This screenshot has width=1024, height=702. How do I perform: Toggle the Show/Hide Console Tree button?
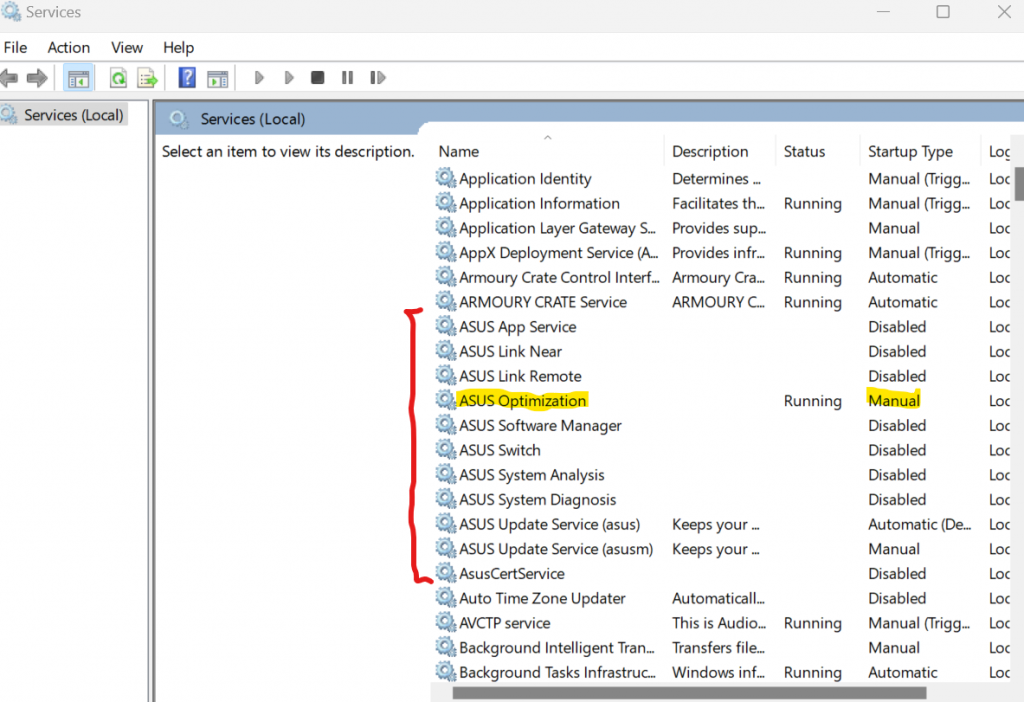78,78
